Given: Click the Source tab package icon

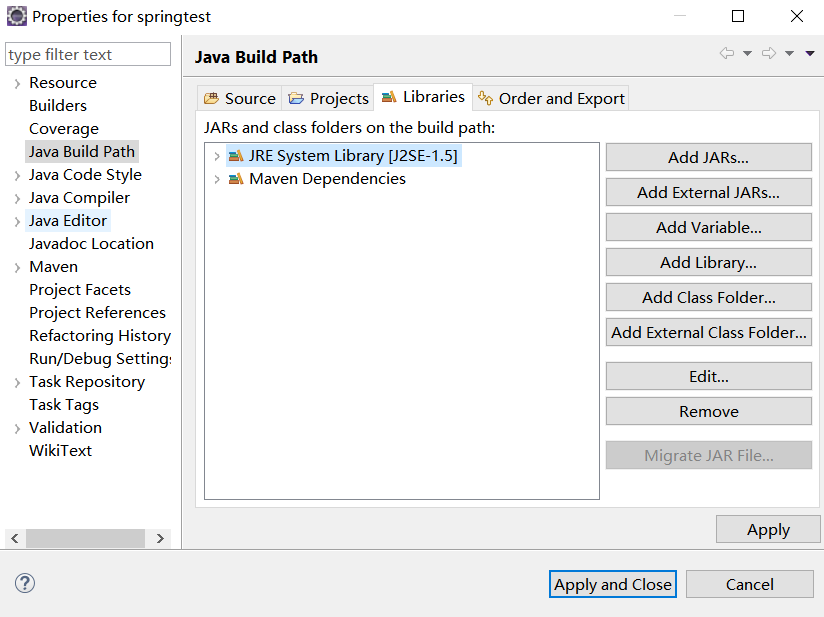Looking at the screenshot, I should coord(211,98).
